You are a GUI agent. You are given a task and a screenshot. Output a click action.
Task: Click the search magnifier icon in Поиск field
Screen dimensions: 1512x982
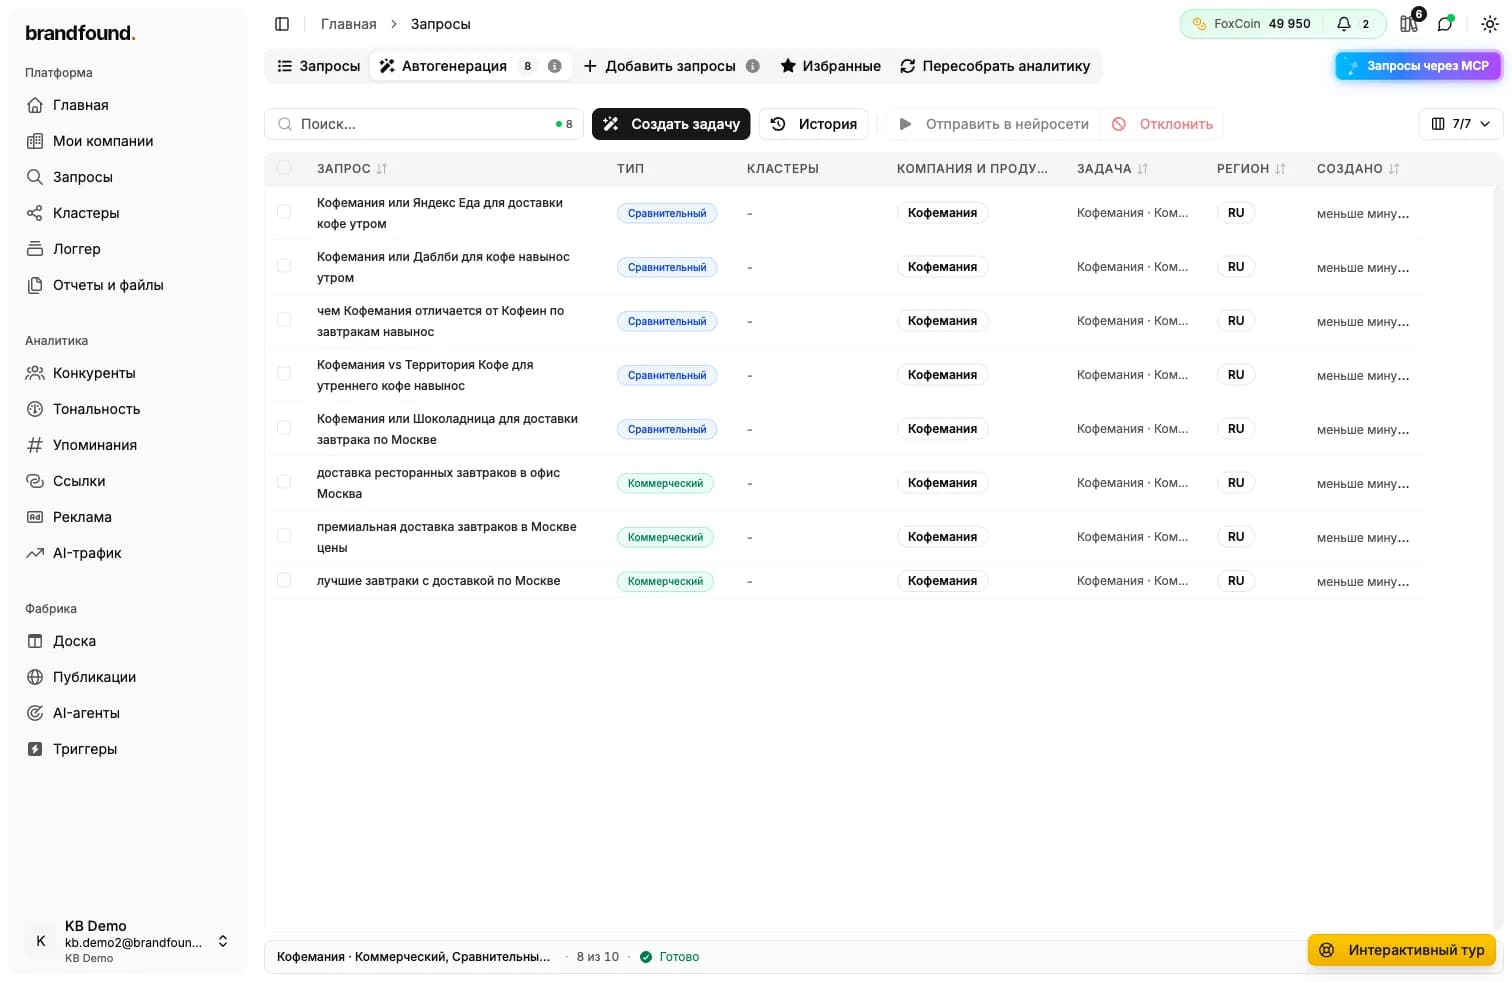click(285, 124)
